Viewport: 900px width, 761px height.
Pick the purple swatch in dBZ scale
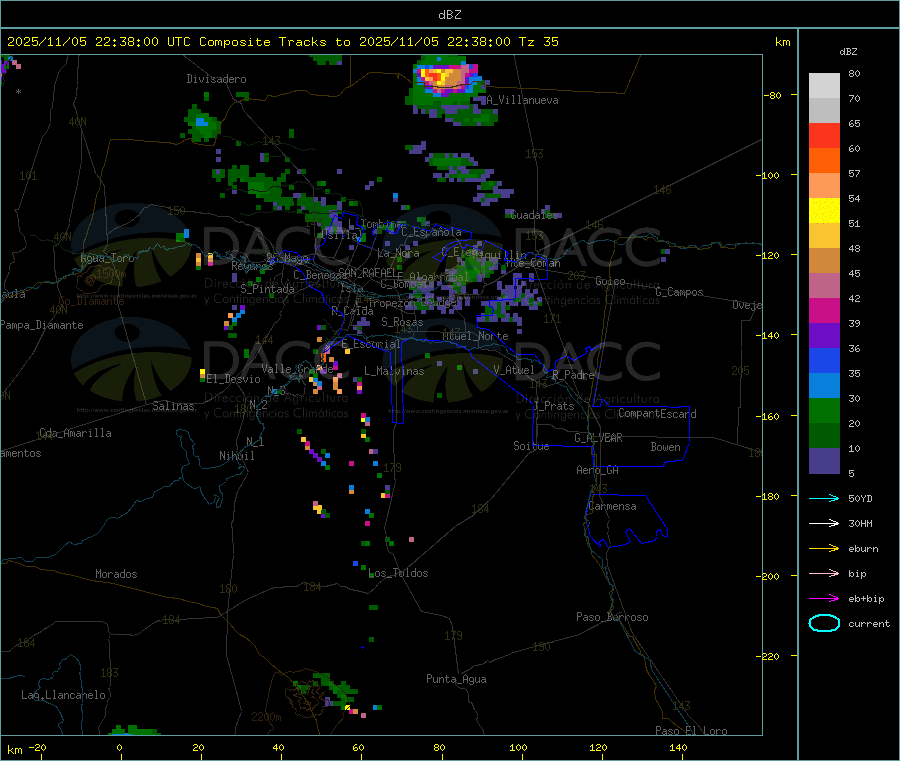point(824,336)
